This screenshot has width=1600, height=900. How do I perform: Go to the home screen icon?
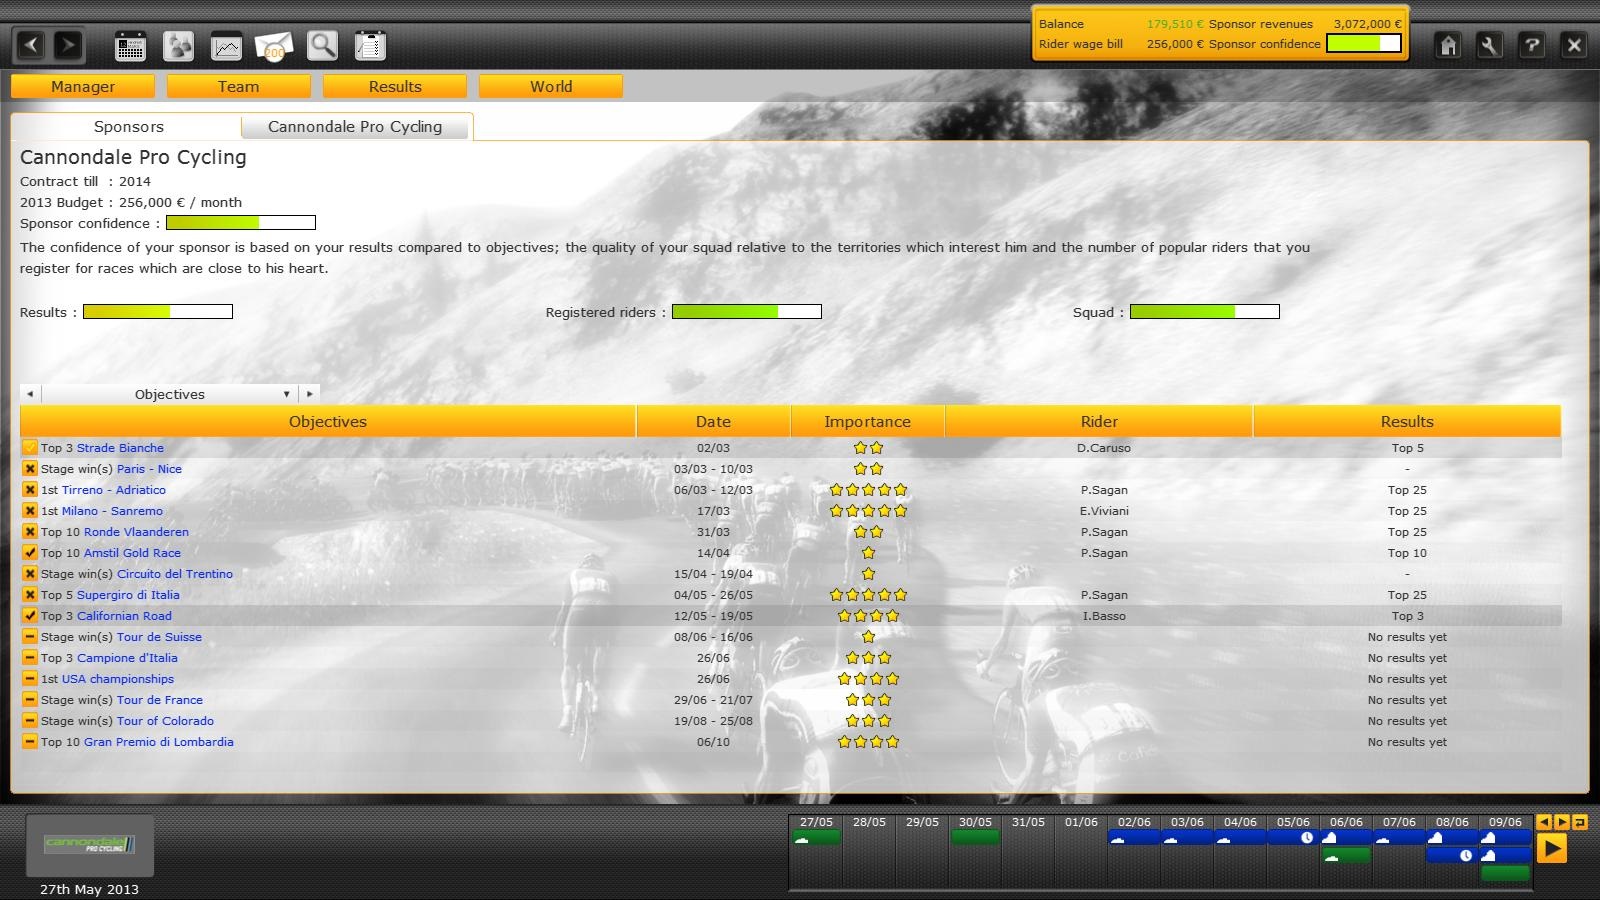click(1448, 46)
